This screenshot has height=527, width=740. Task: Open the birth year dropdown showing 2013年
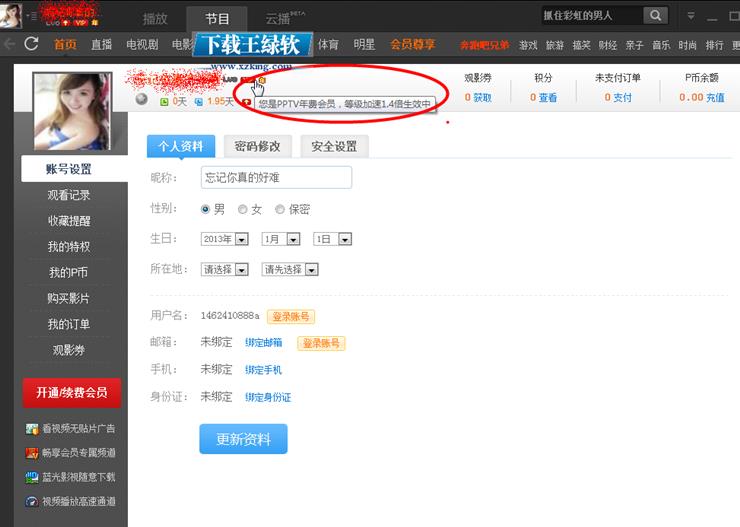click(x=225, y=239)
